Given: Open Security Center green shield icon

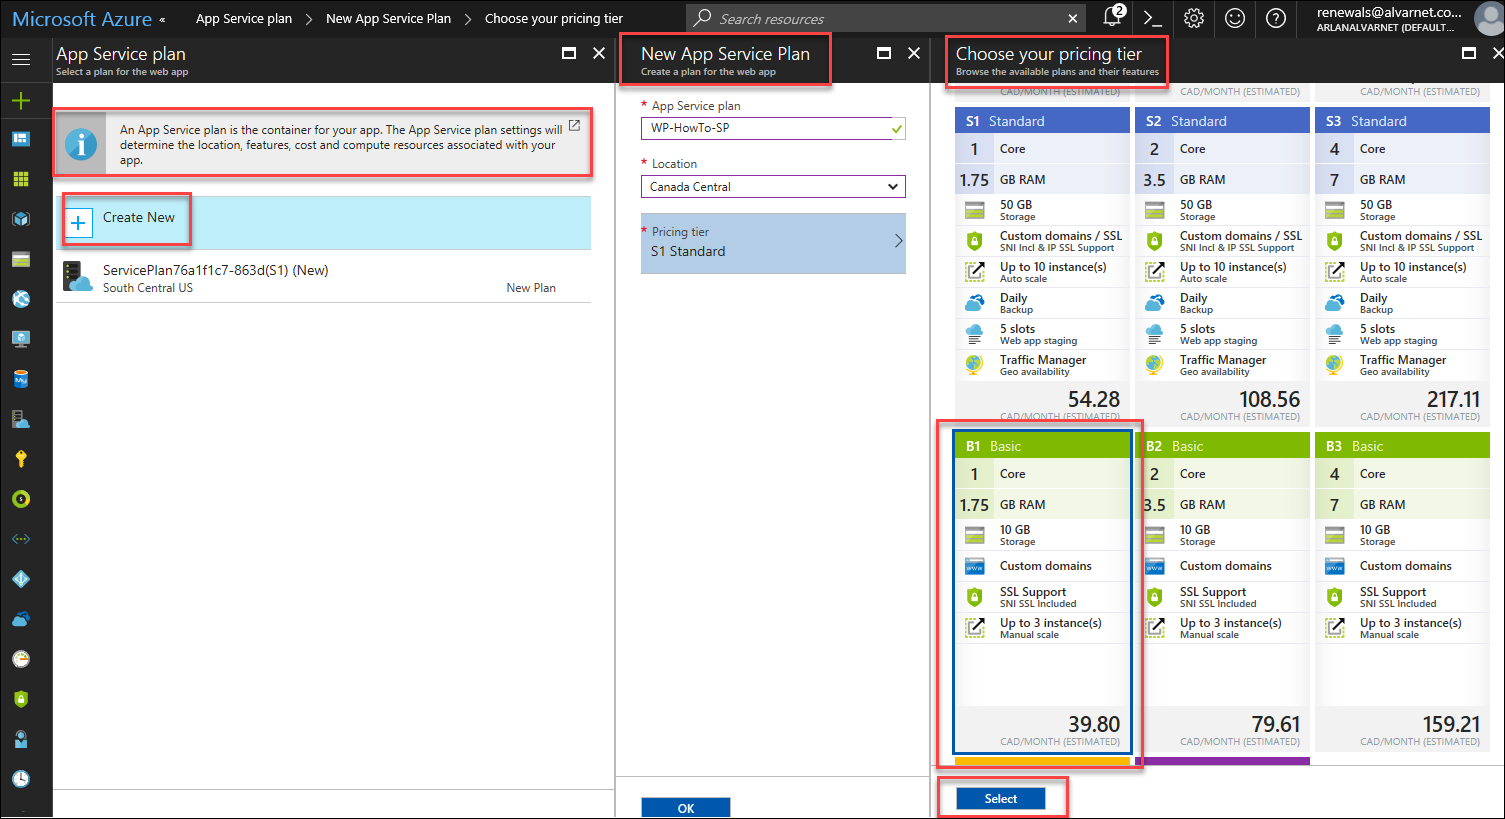Looking at the screenshot, I should click(21, 699).
